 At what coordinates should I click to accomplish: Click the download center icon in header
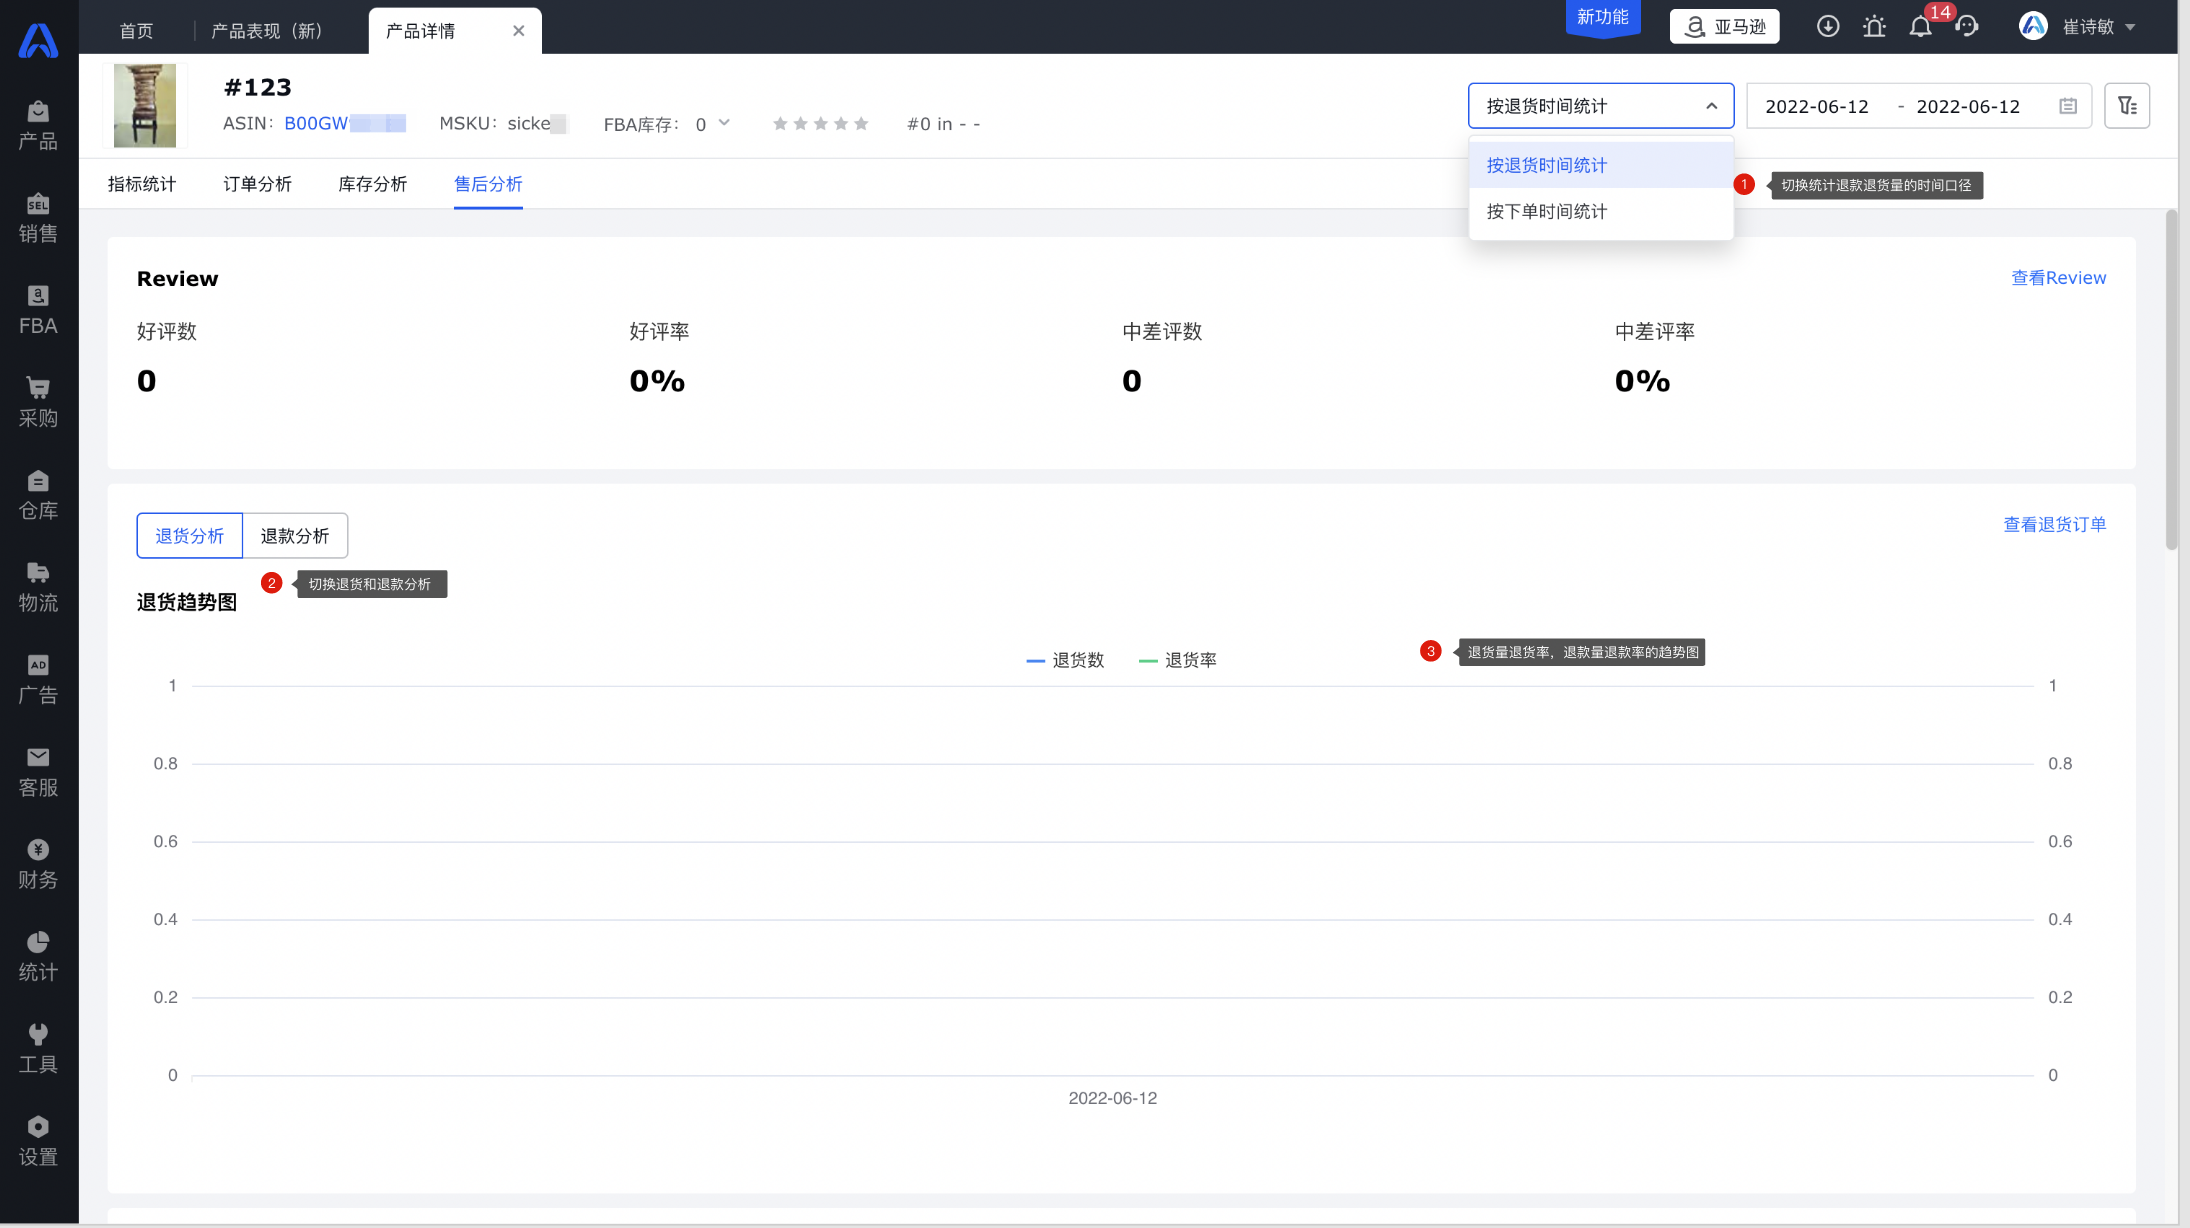(1827, 27)
